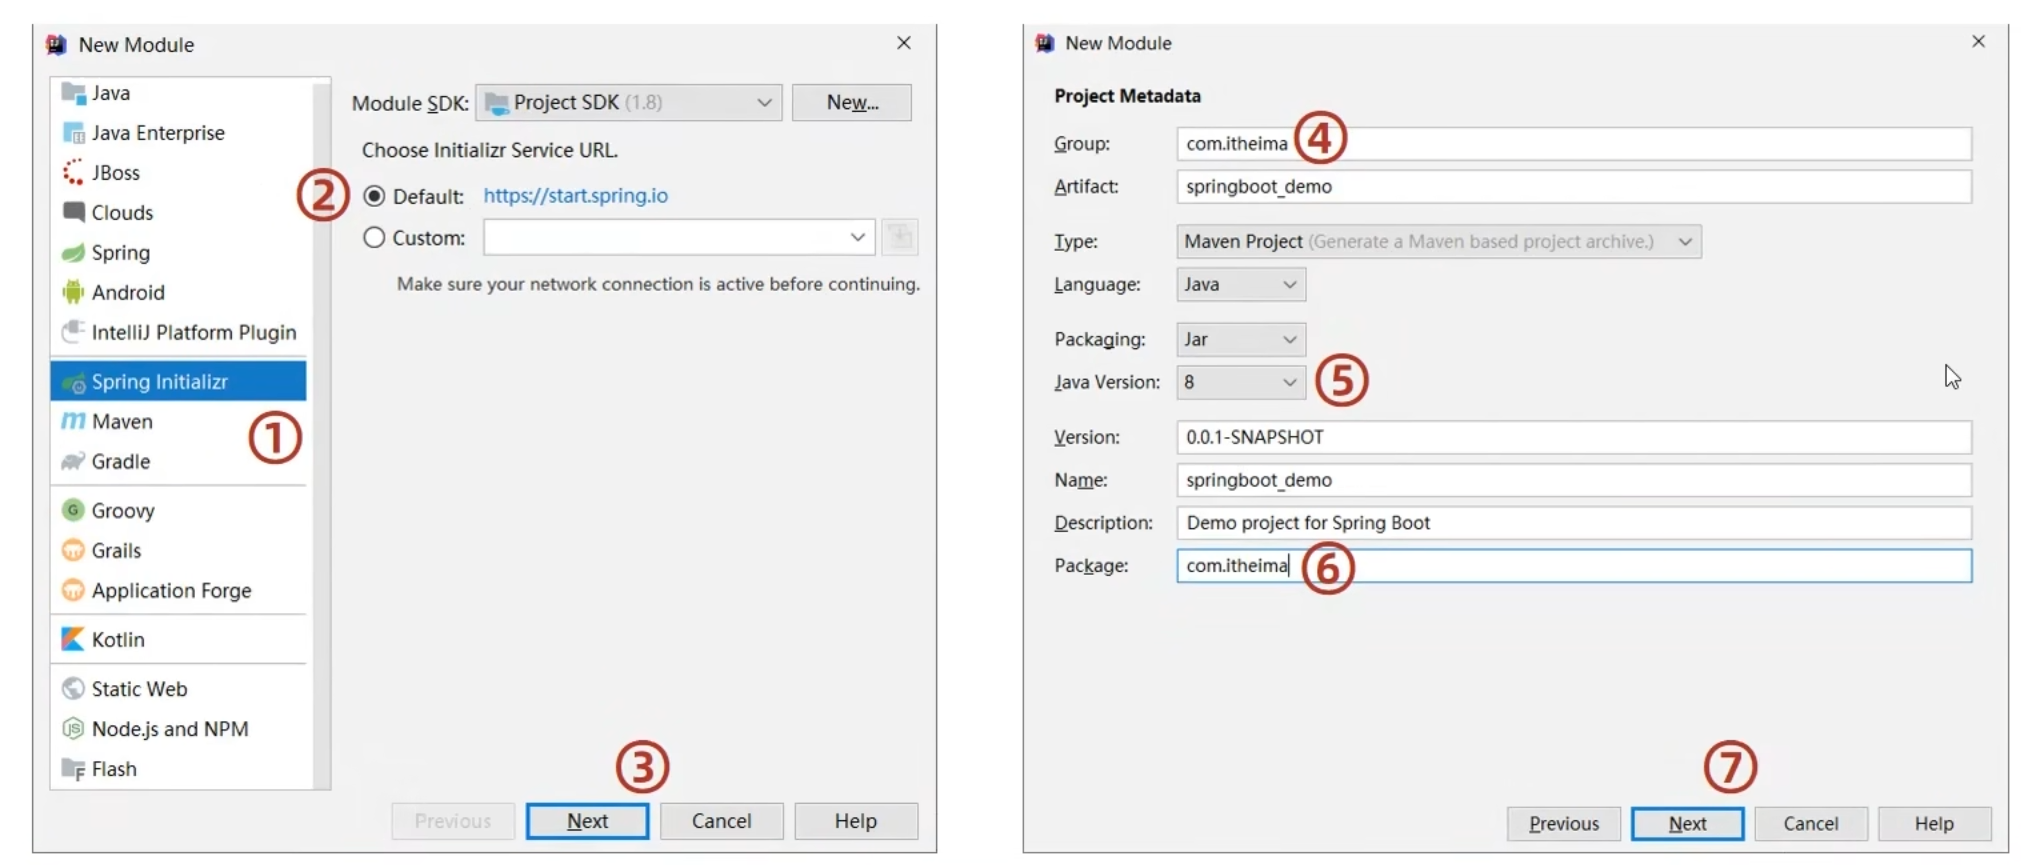Screen dimensions: 2021x865
Task: Click the Application Forge icon
Action: point(73,590)
